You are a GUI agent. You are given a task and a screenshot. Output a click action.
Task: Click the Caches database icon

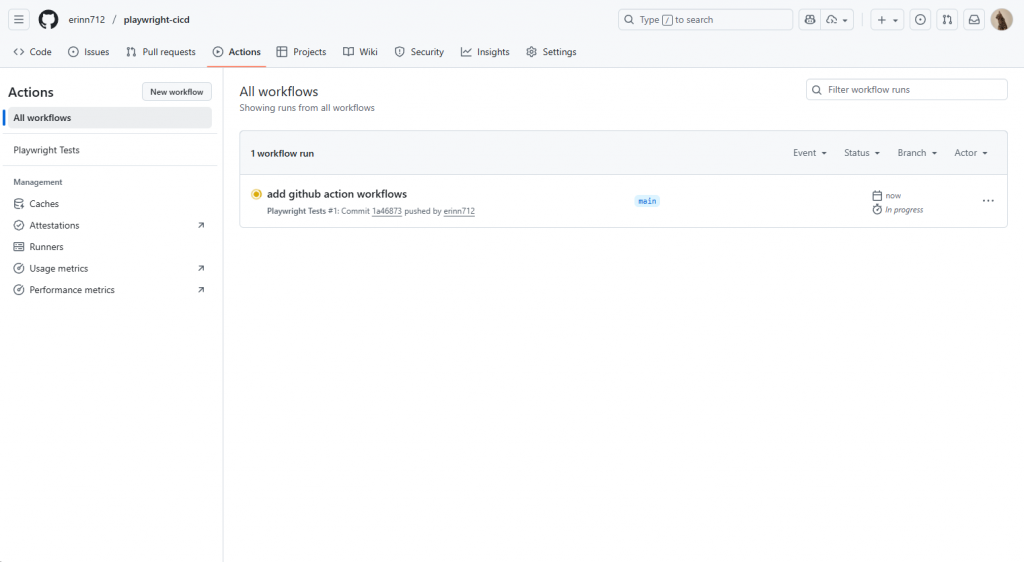(x=19, y=204)
